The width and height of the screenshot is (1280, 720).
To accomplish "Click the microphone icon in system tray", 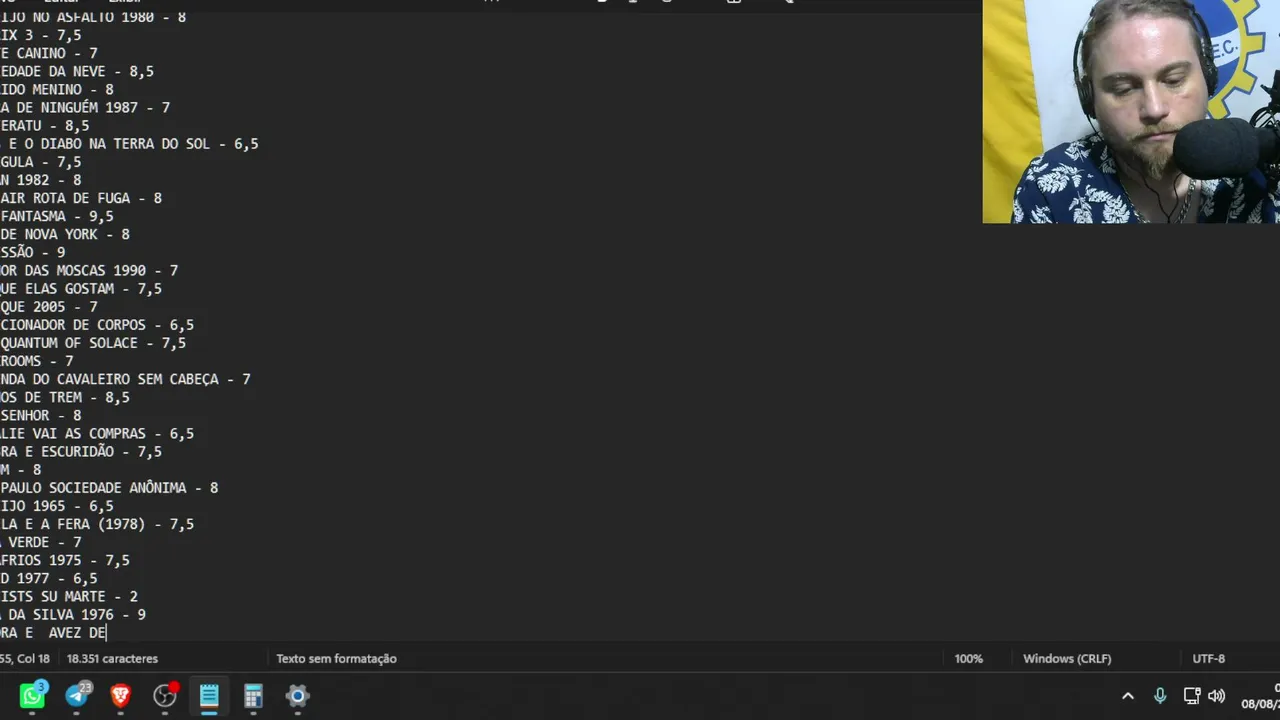I will (x=1160, y=696).
